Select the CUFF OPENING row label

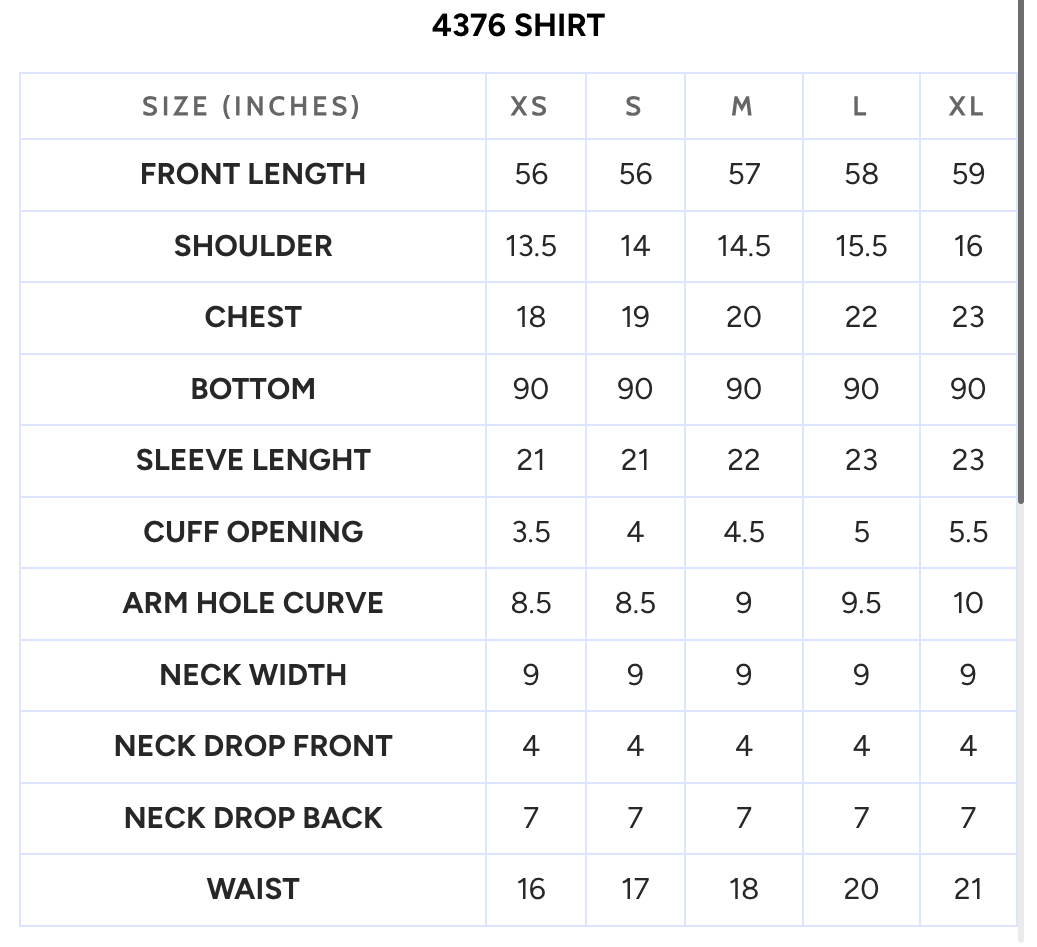point(253,532)
